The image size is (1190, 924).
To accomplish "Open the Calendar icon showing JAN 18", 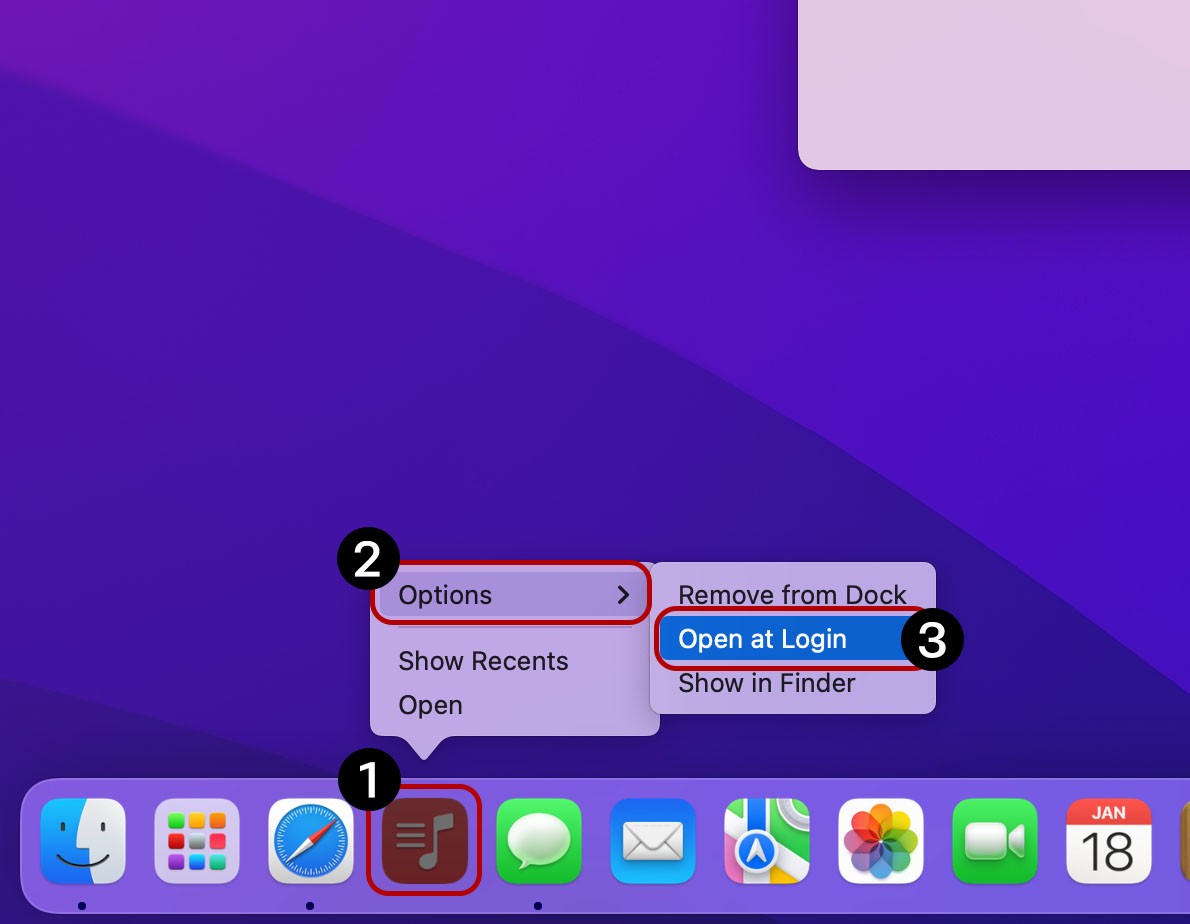I will (x=1109, y=840).
